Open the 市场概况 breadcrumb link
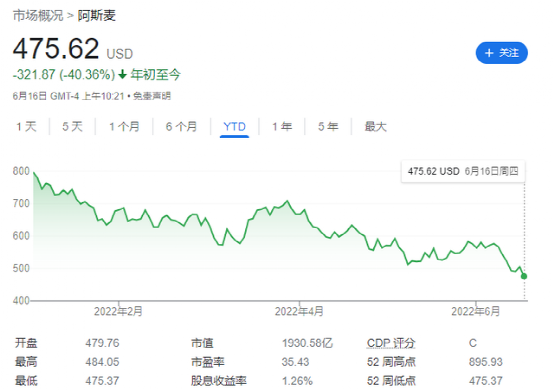 (38, 16)
